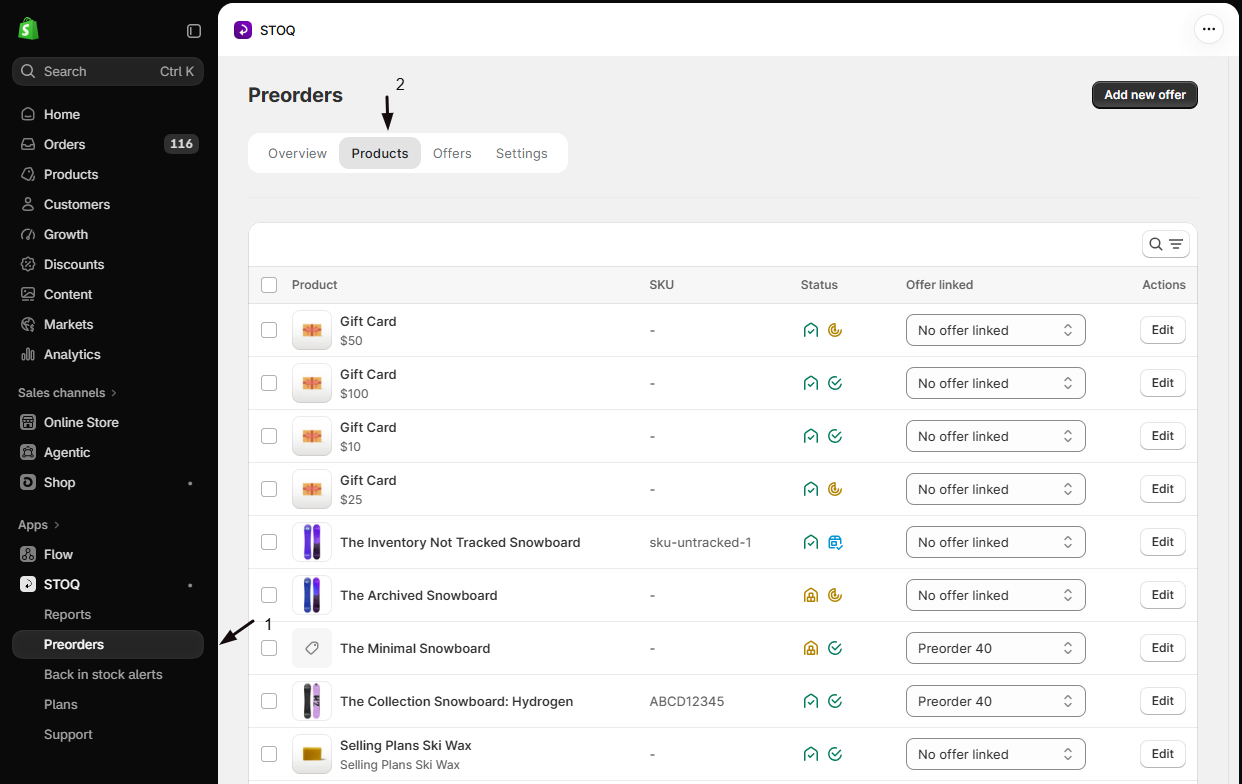Switch to the Offers tab
Screen dimensions: 1242x784
452,153
